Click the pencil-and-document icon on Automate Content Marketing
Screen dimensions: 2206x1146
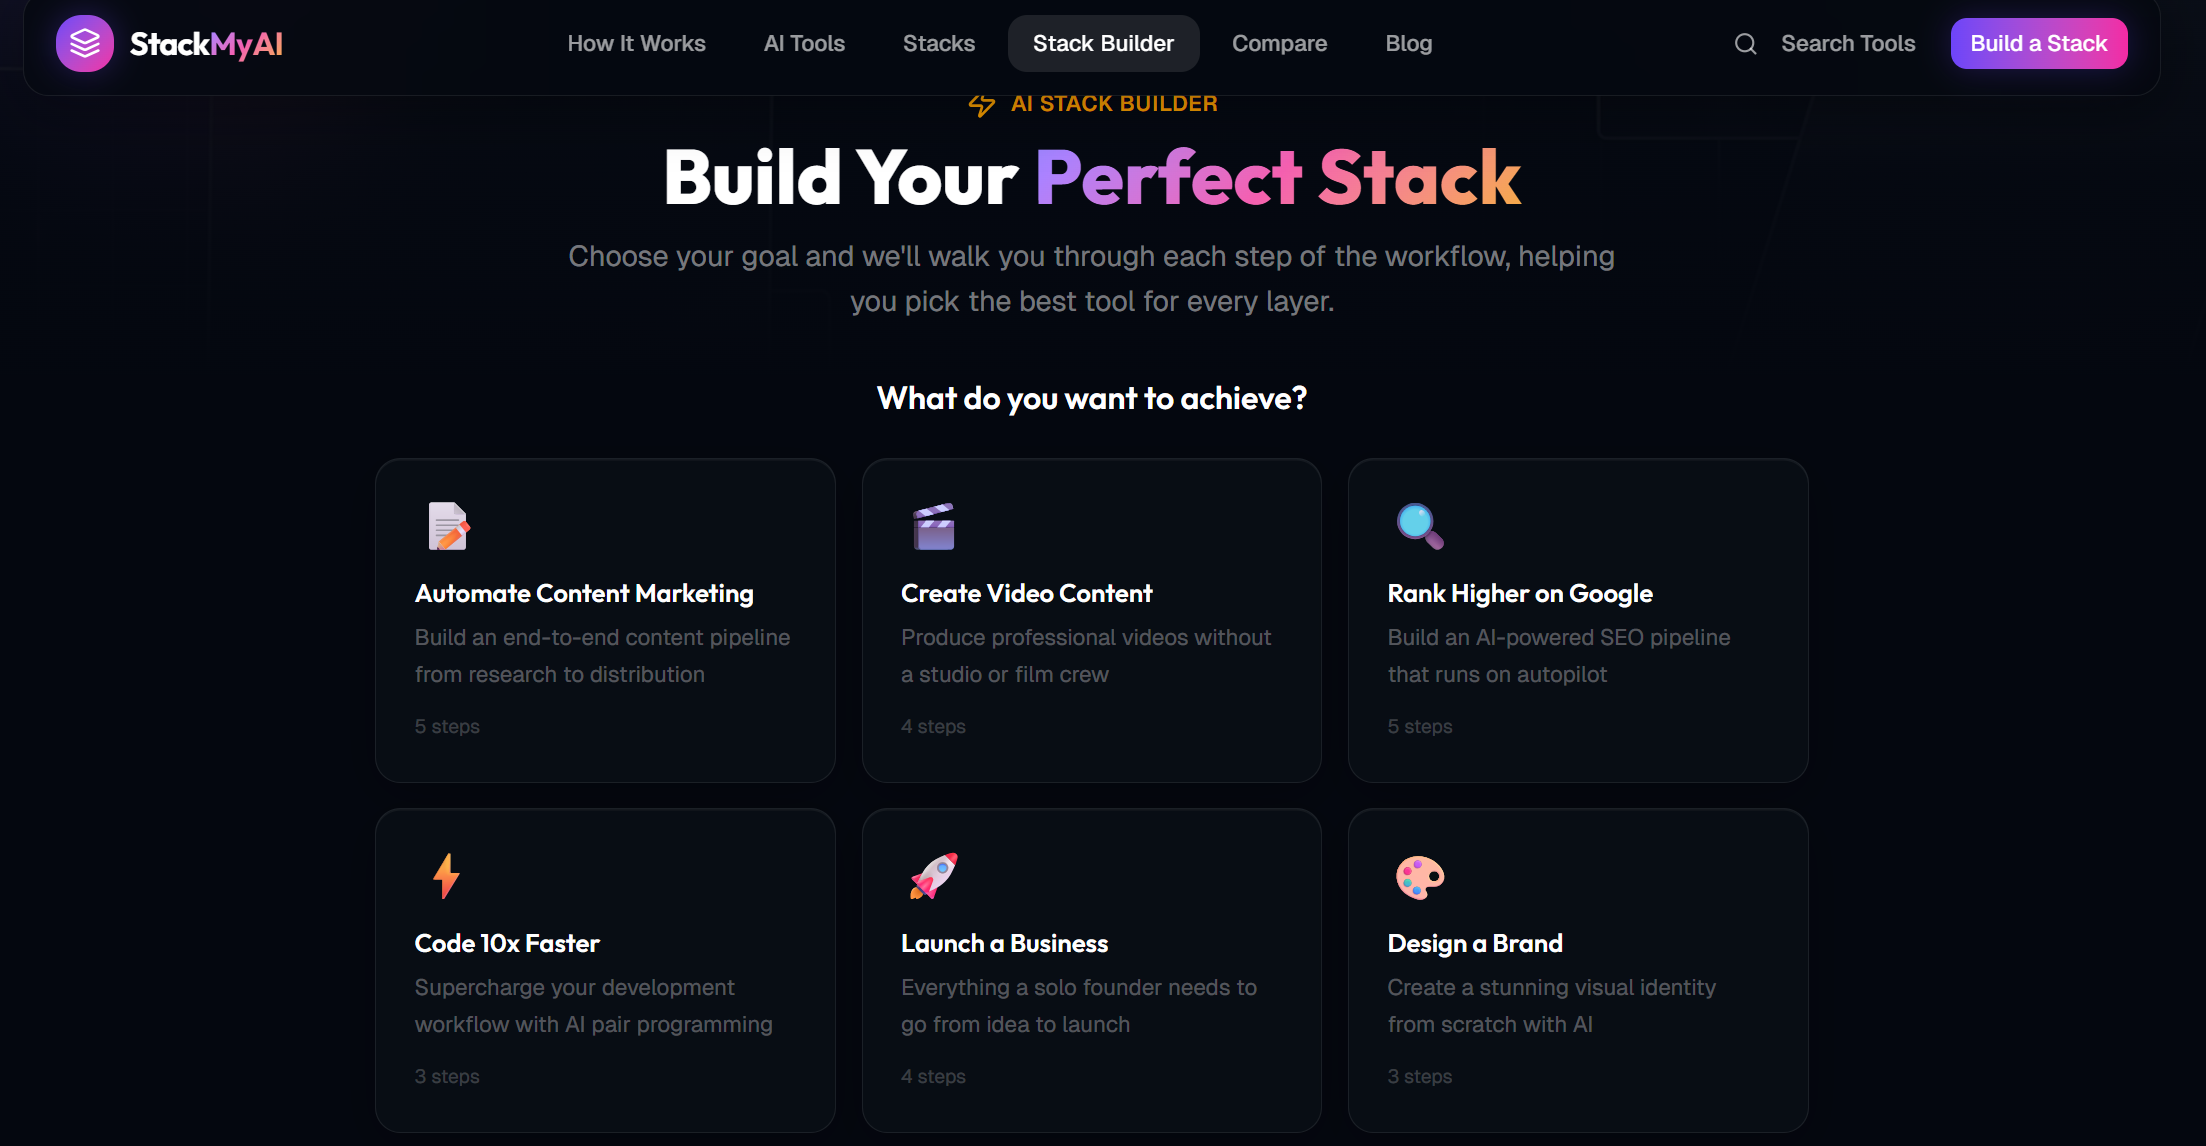(447, 526)
